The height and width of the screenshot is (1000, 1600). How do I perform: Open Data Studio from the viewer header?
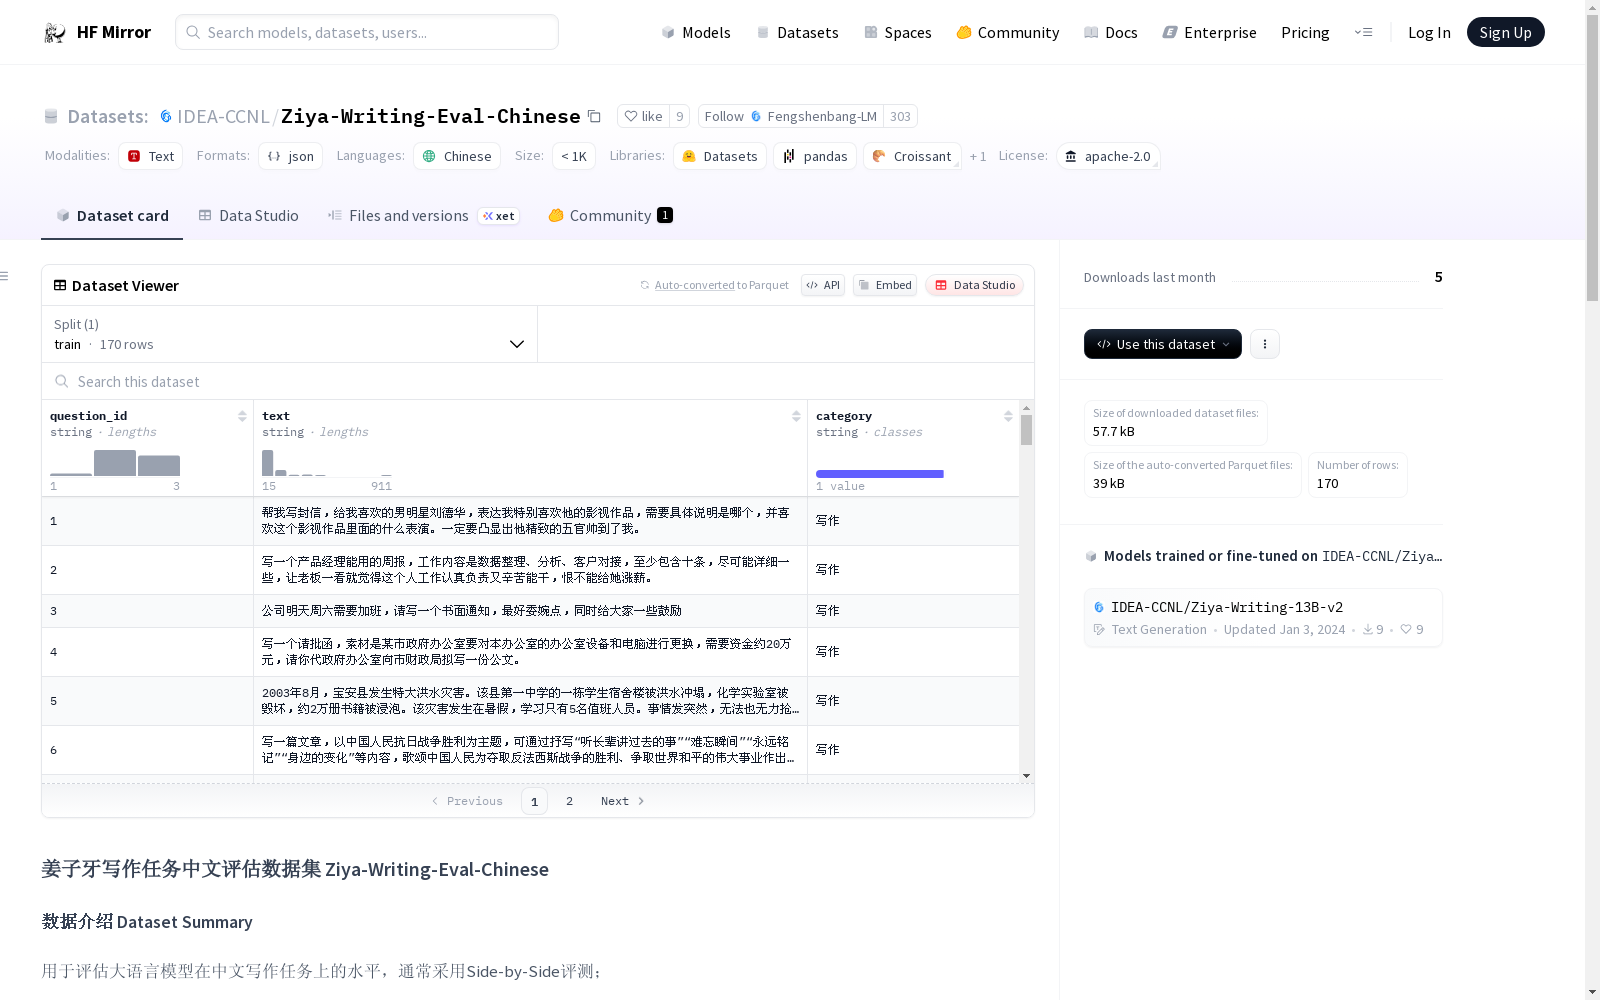974,285
